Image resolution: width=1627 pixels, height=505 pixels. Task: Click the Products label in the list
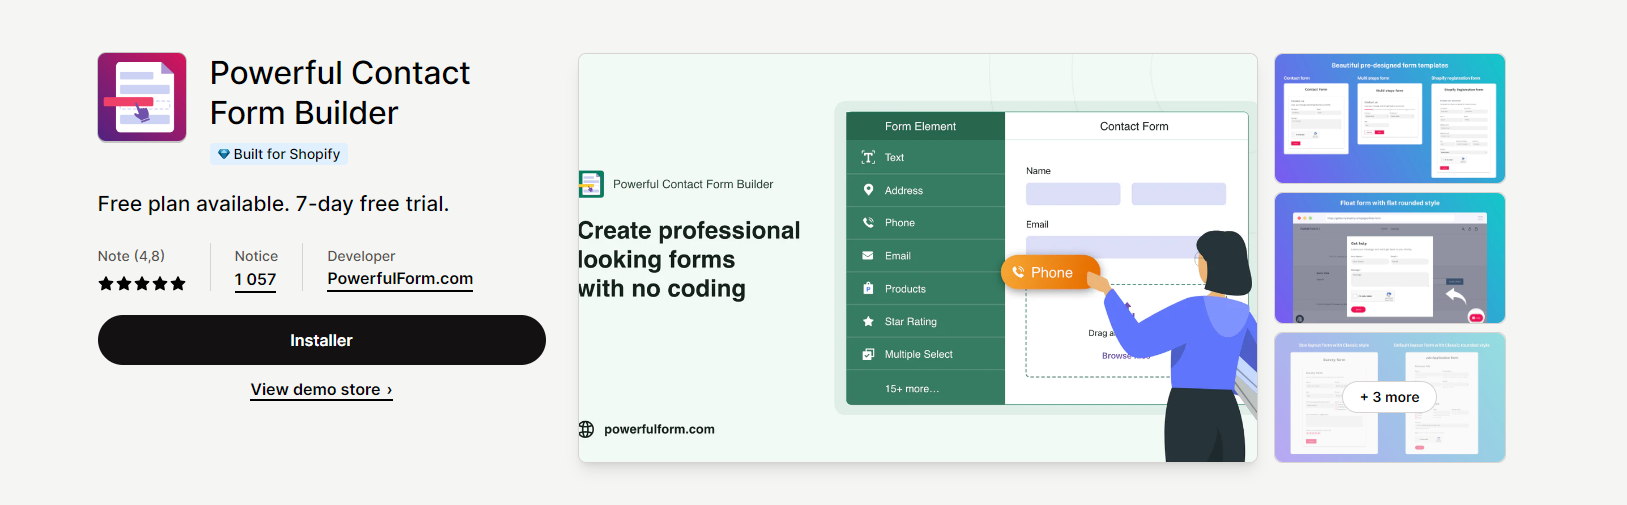pos(905,289)
